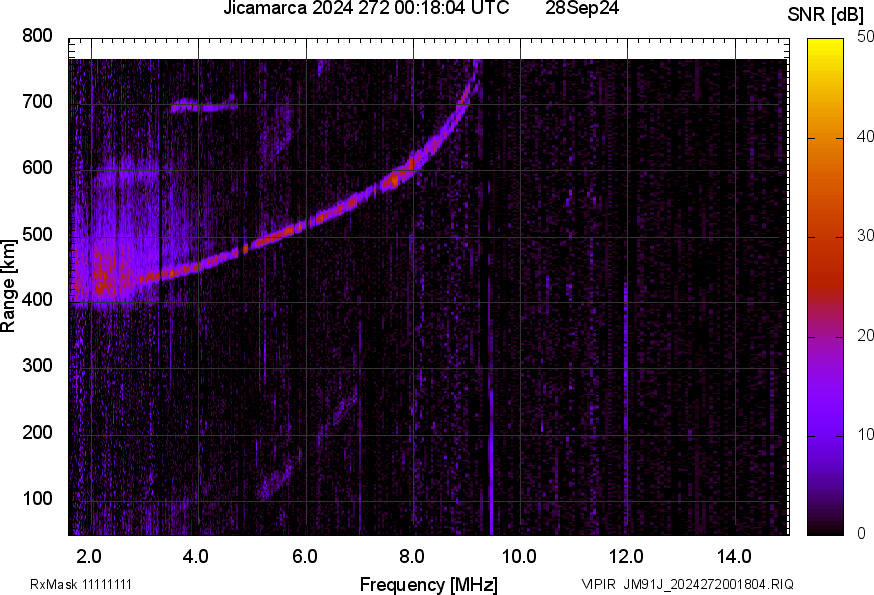
Task: Click the vertical interference line at 9.5 MHz
Action: (491, 357)
